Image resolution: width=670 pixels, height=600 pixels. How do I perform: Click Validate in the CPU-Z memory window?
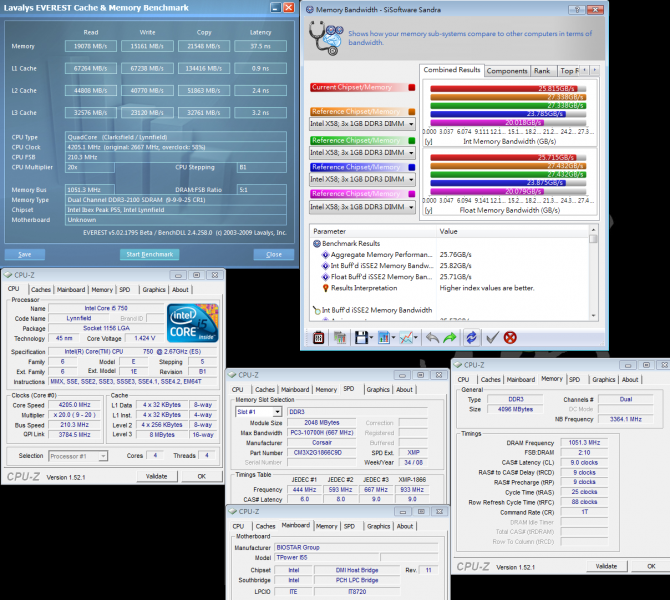pyautogui.click(x=606, y=566)
